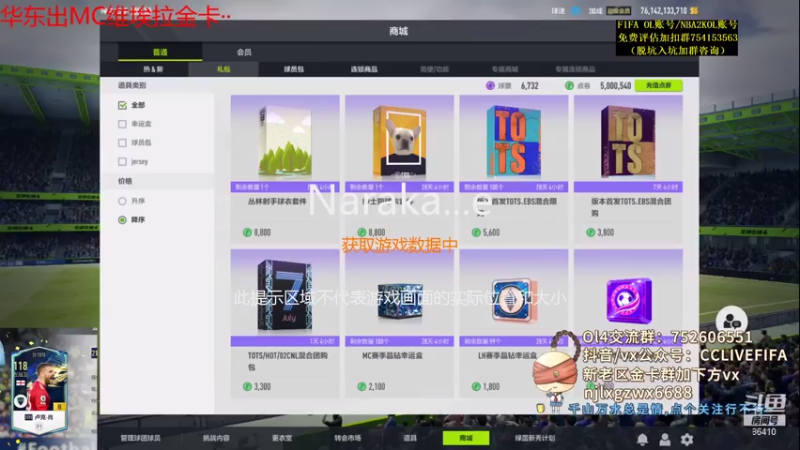The height and width of the screenshot is (450, 800).
Task: Click the 5,600 points price
Action: click(491, 233)
